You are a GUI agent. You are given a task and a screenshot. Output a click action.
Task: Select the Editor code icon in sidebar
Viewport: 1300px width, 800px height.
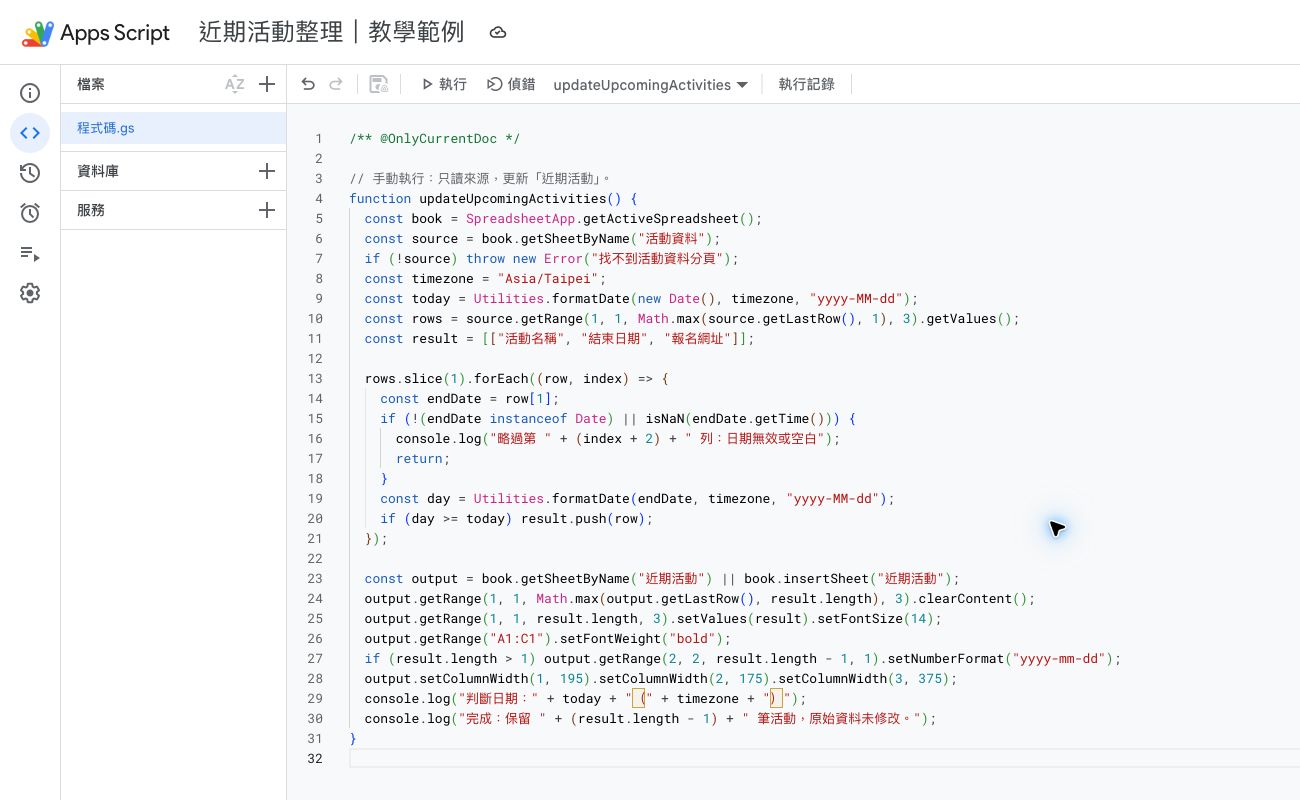[x=30, y=133]
